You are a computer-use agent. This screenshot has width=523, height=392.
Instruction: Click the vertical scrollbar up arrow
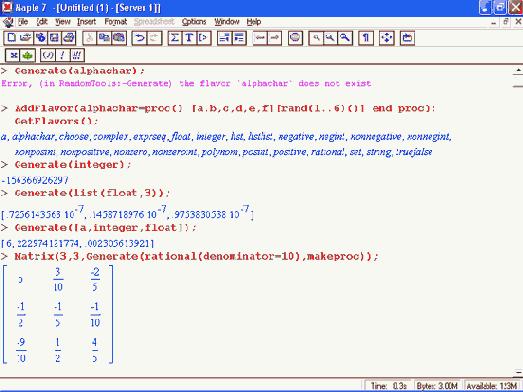point(518,70)
